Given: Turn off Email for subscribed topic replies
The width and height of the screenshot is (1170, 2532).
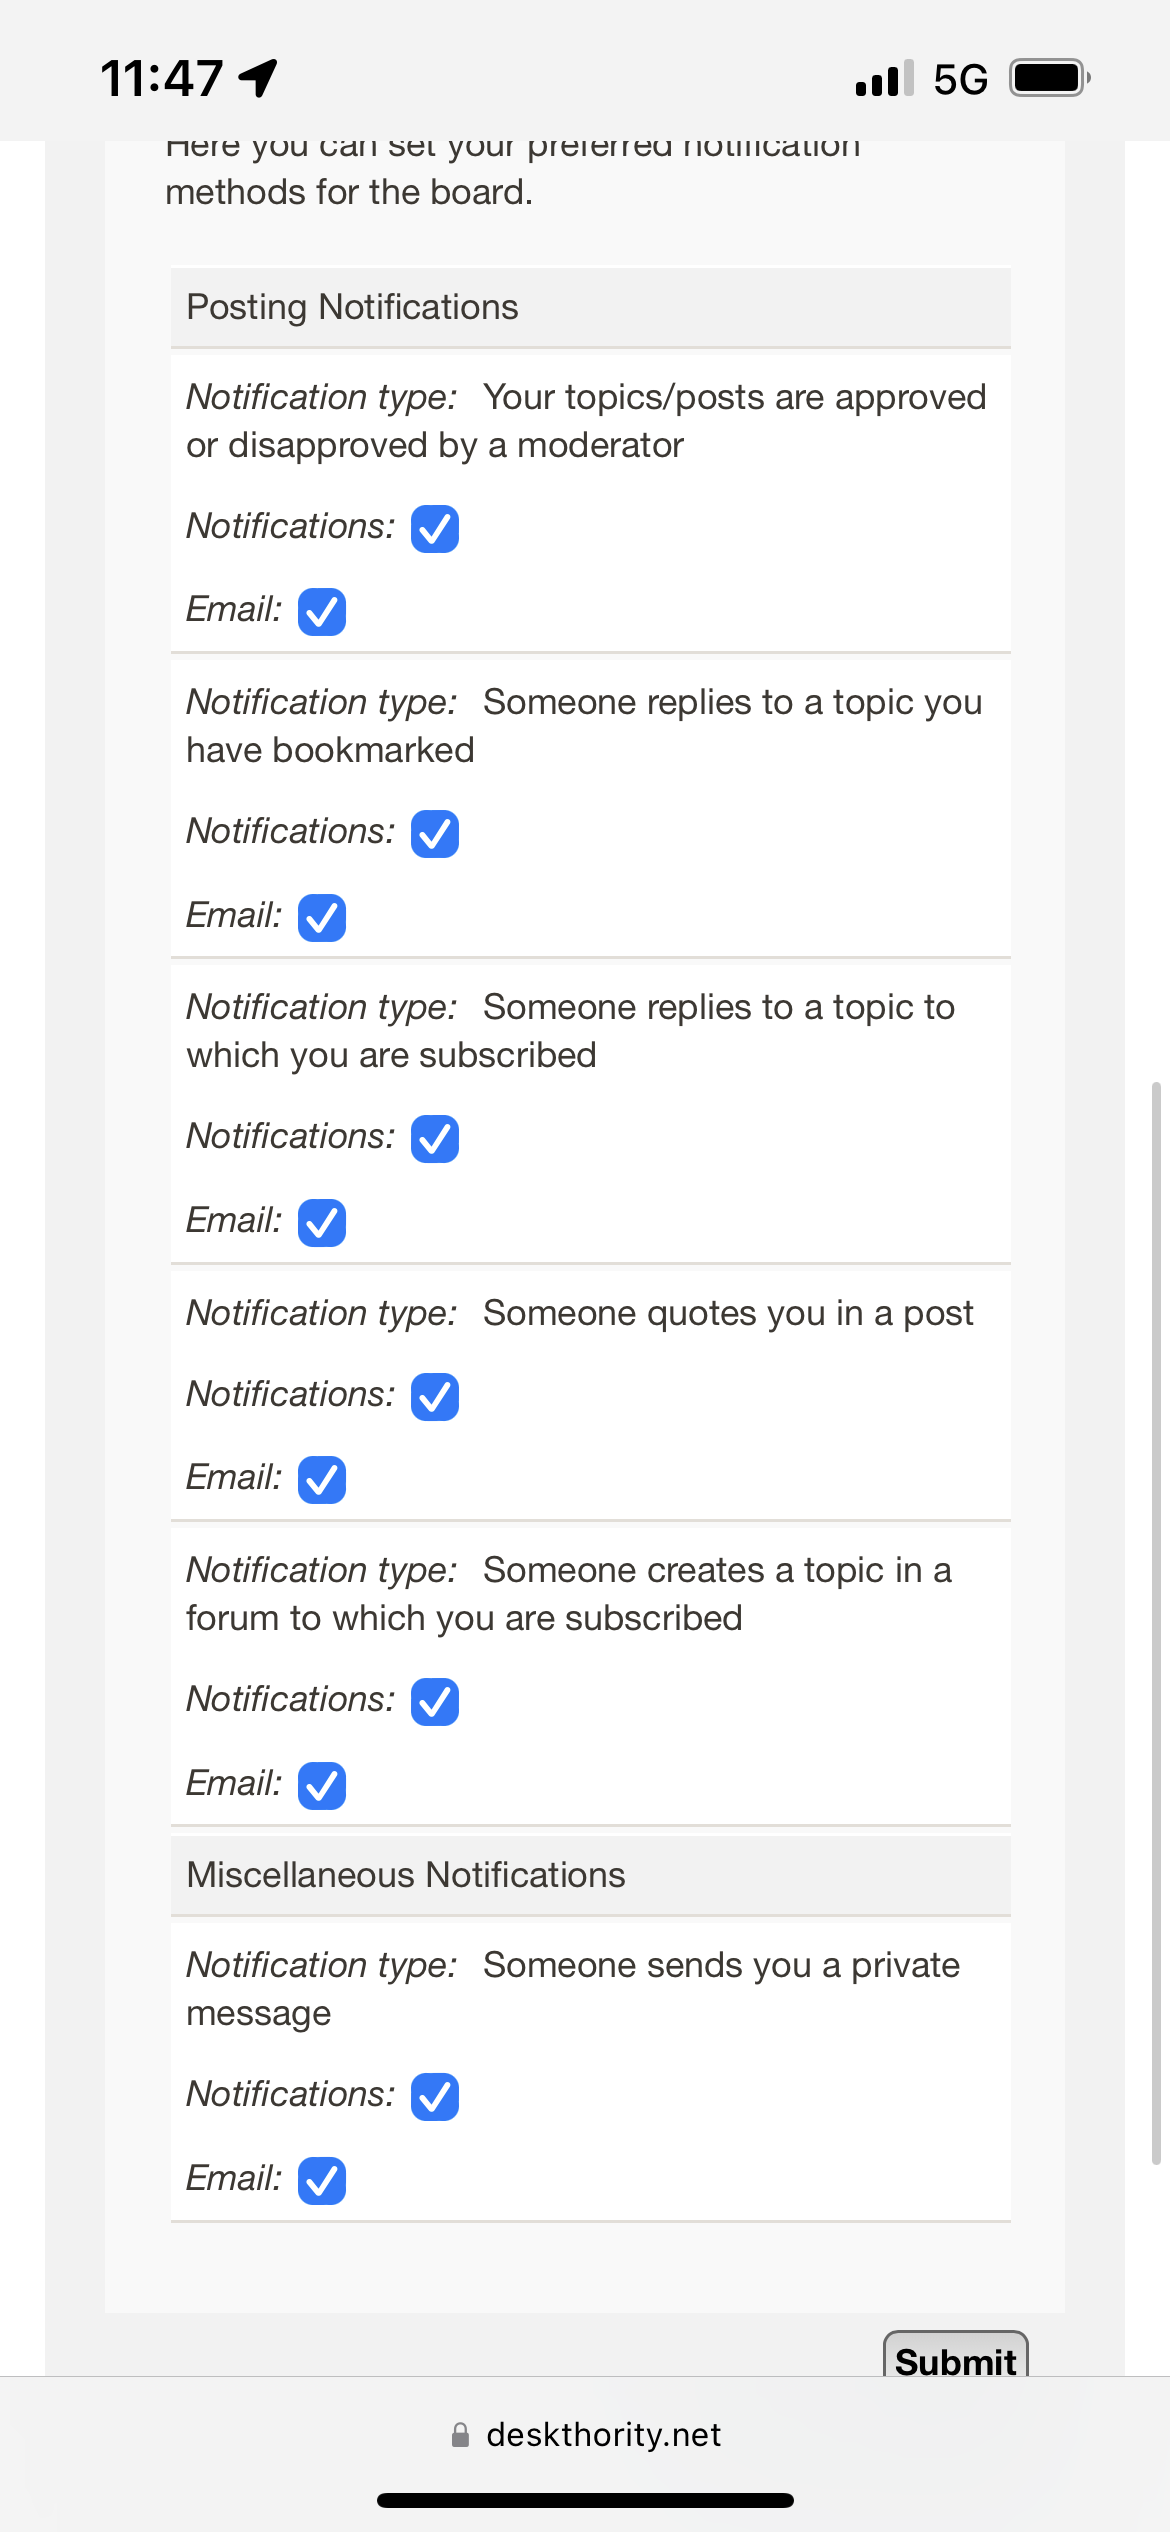Looking at the screenshot, I should pyautogui.click(x=322, y=1223).
